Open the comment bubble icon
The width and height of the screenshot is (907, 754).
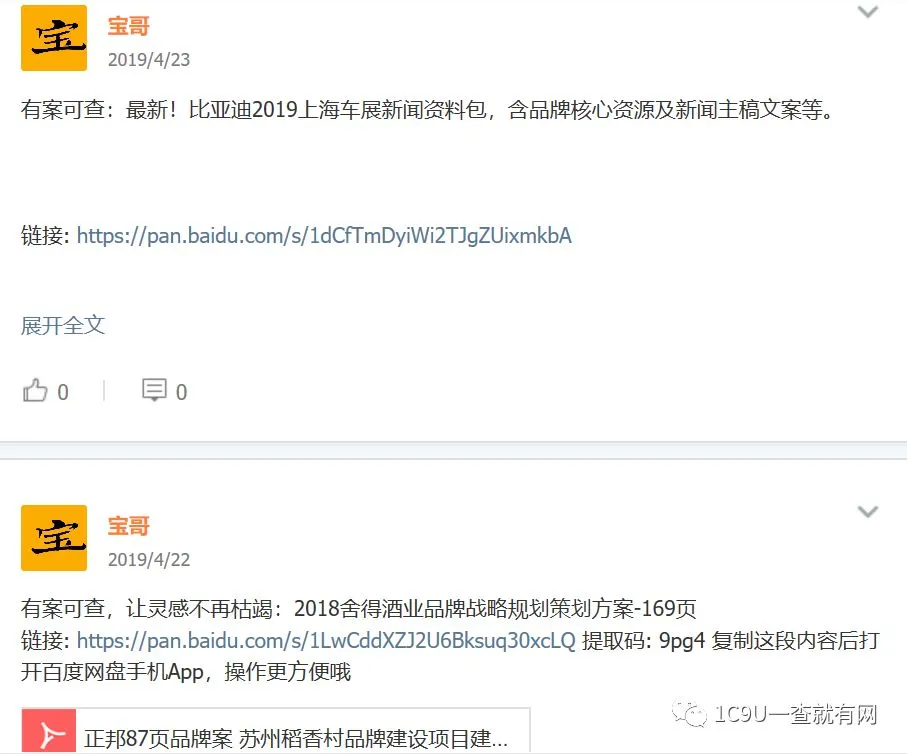(x=154, y=390)
